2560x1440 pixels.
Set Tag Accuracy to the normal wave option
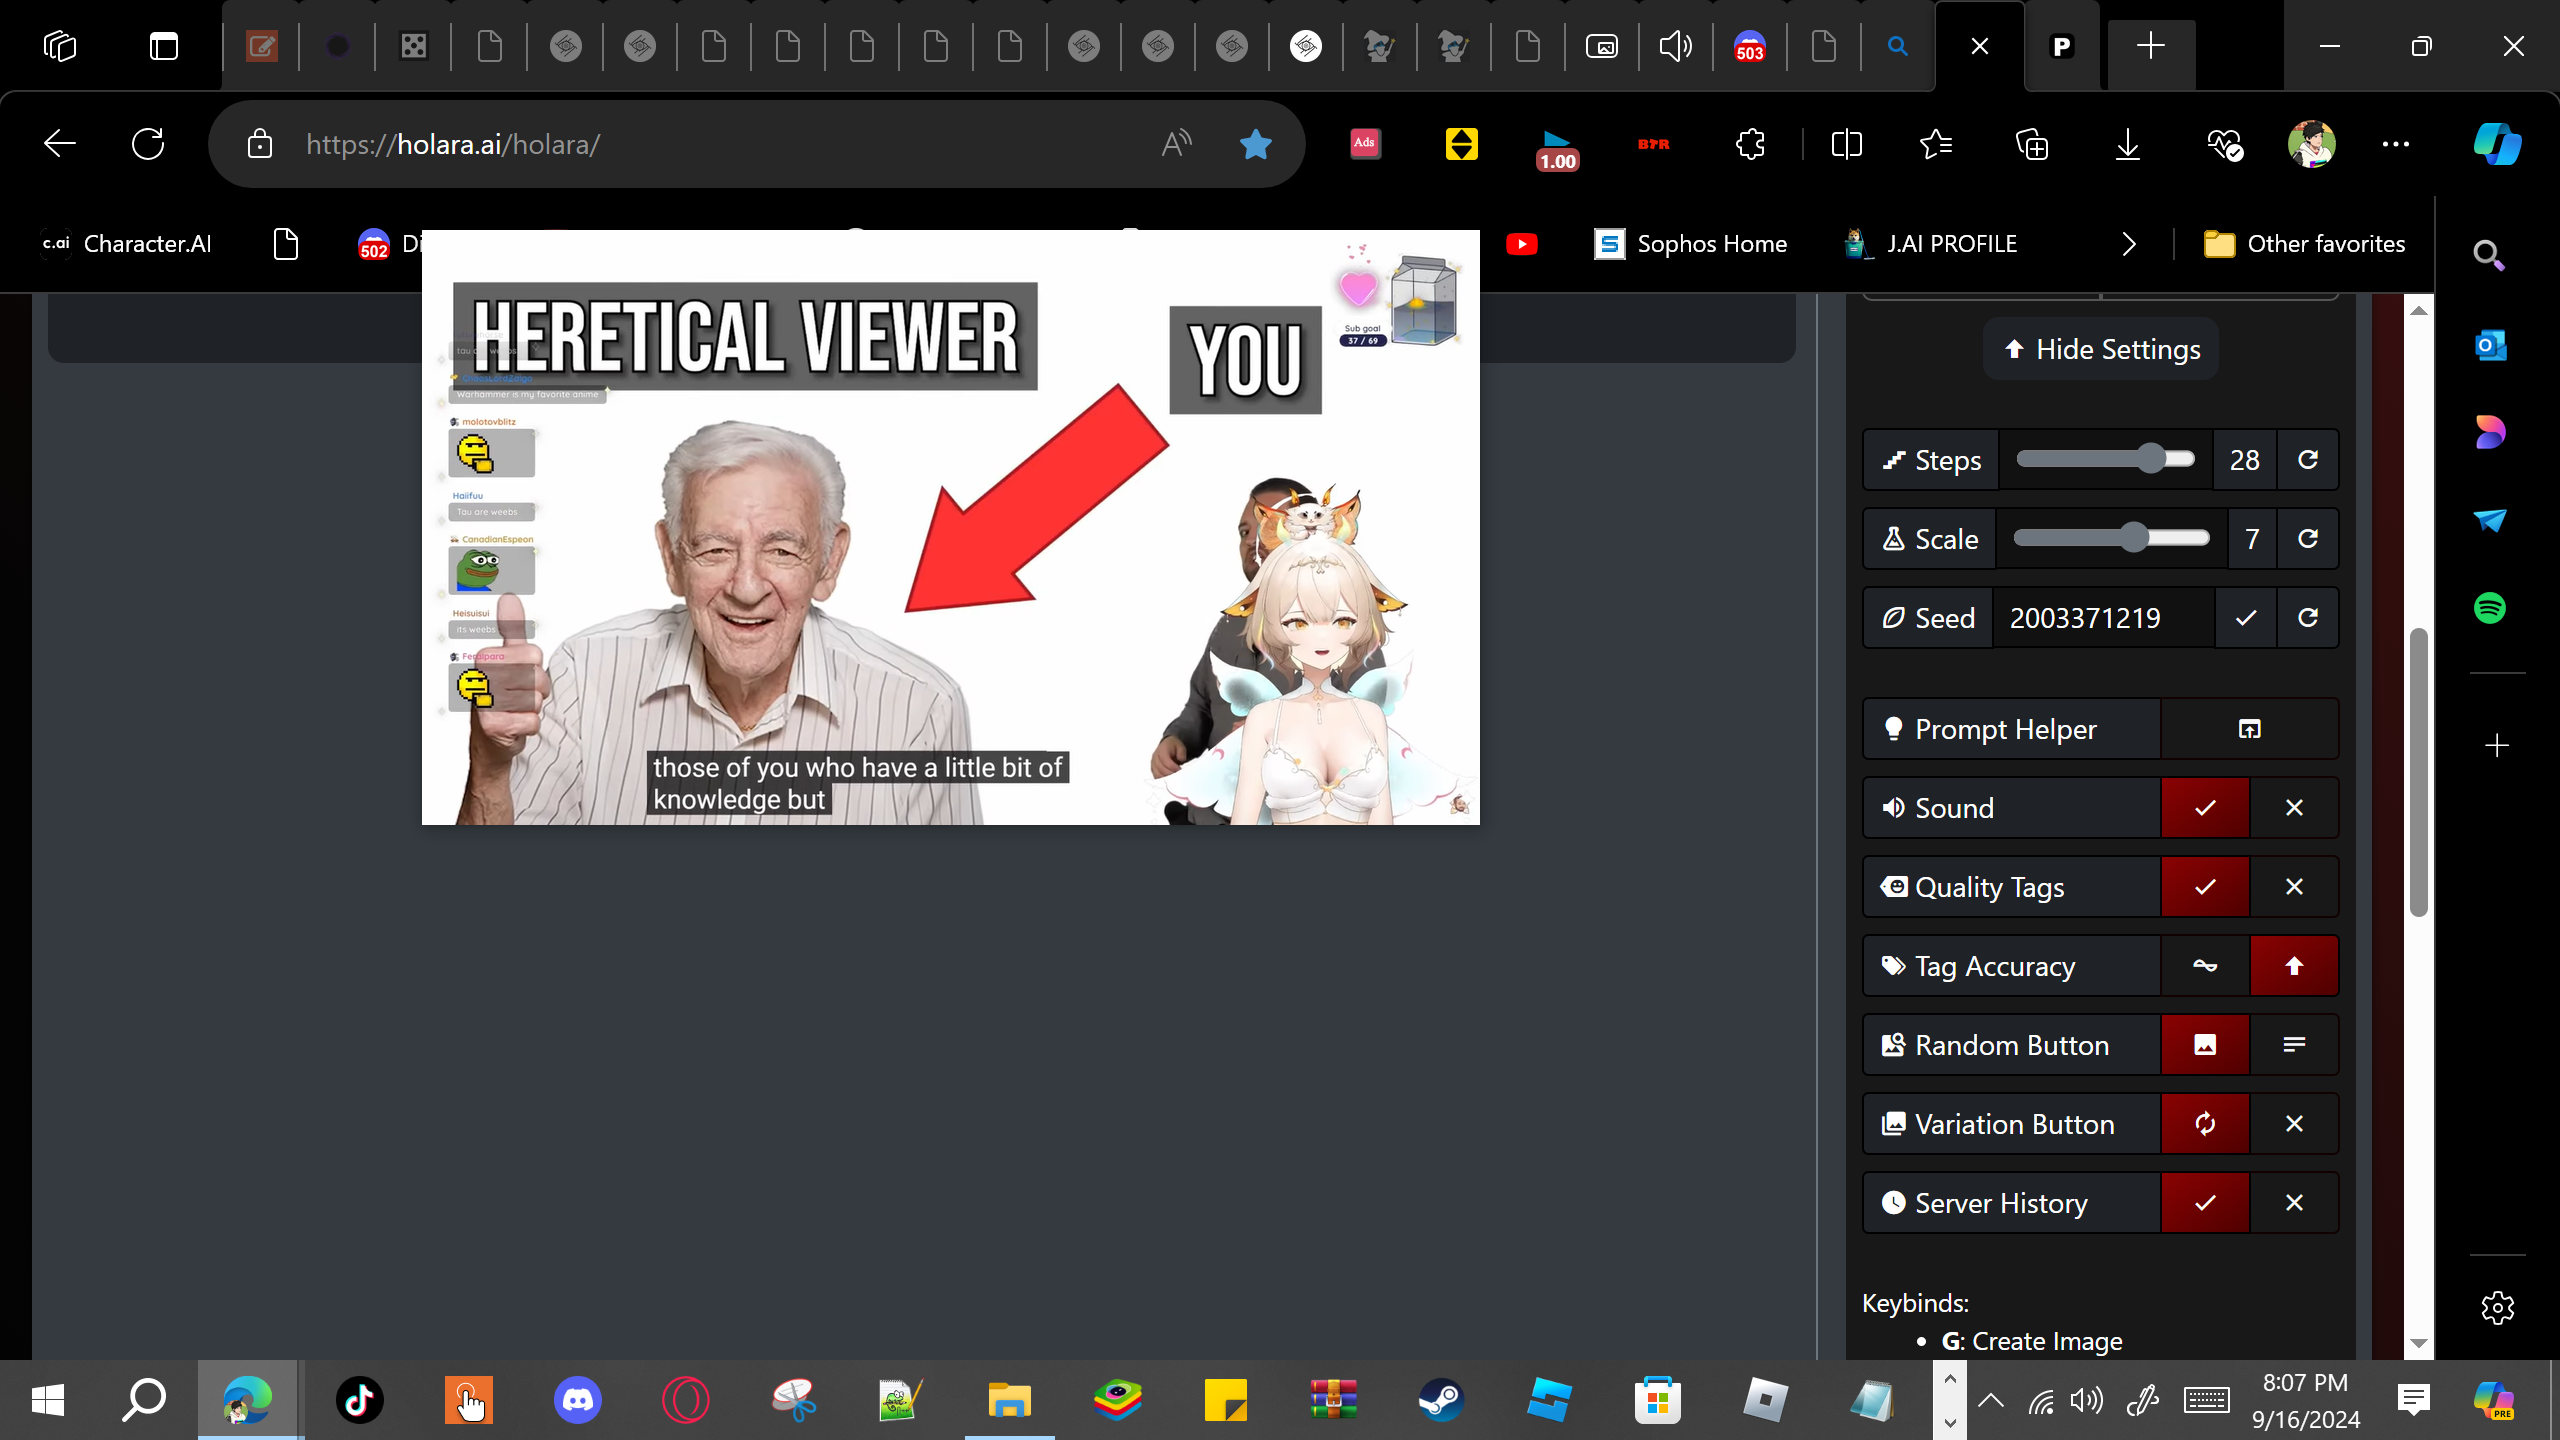tap(2205, 966)
